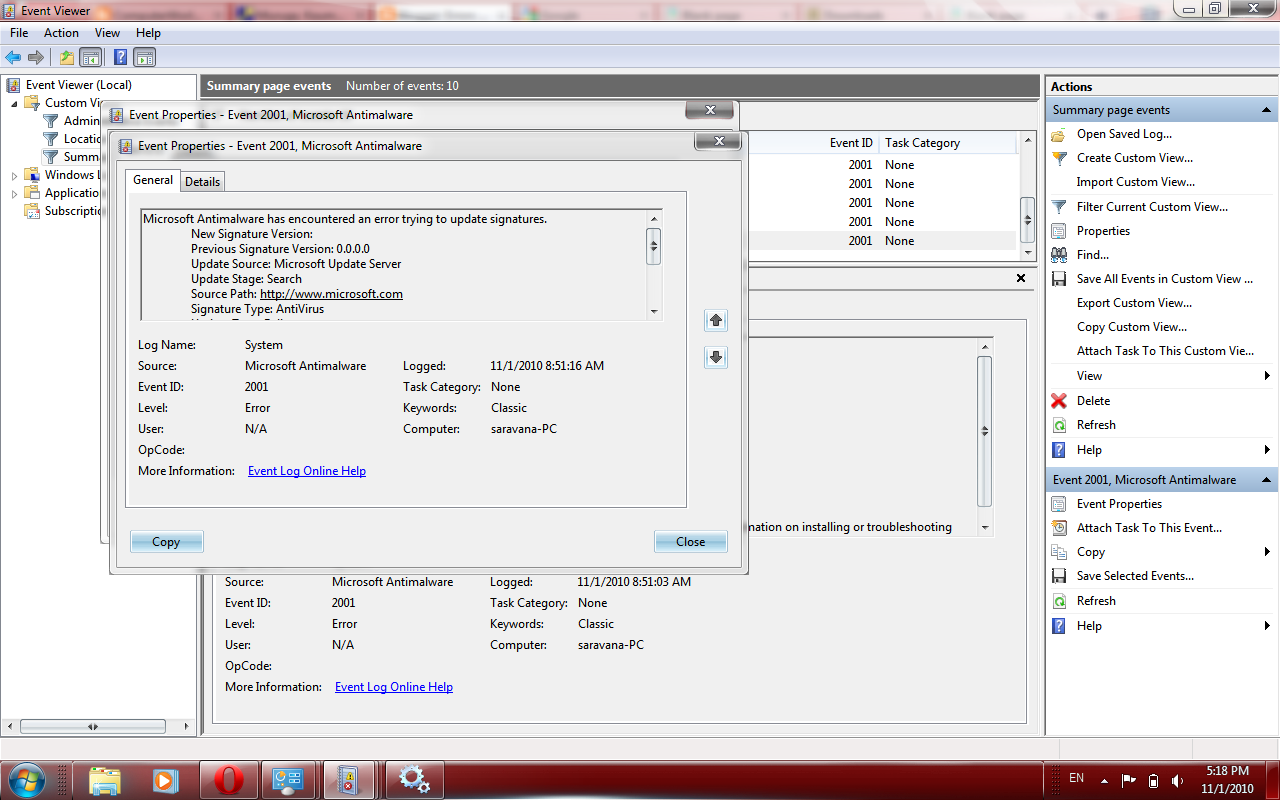Click the volume speaker tray icon
This screenshot has height=800, width=1280.
(1177, 781)
